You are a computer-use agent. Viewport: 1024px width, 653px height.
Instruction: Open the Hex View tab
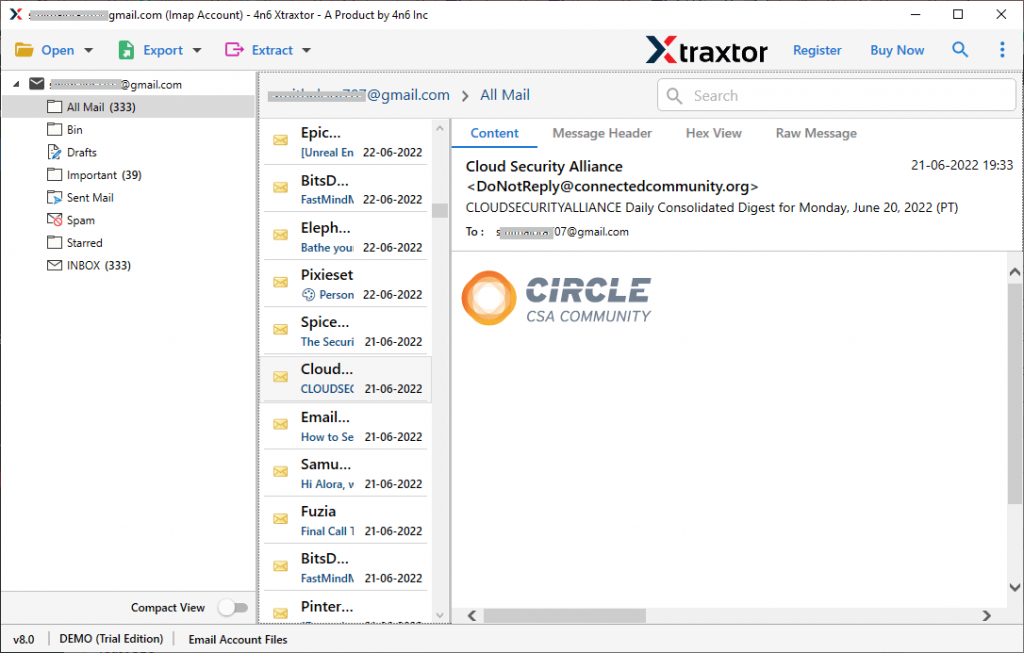pos(713,133)
